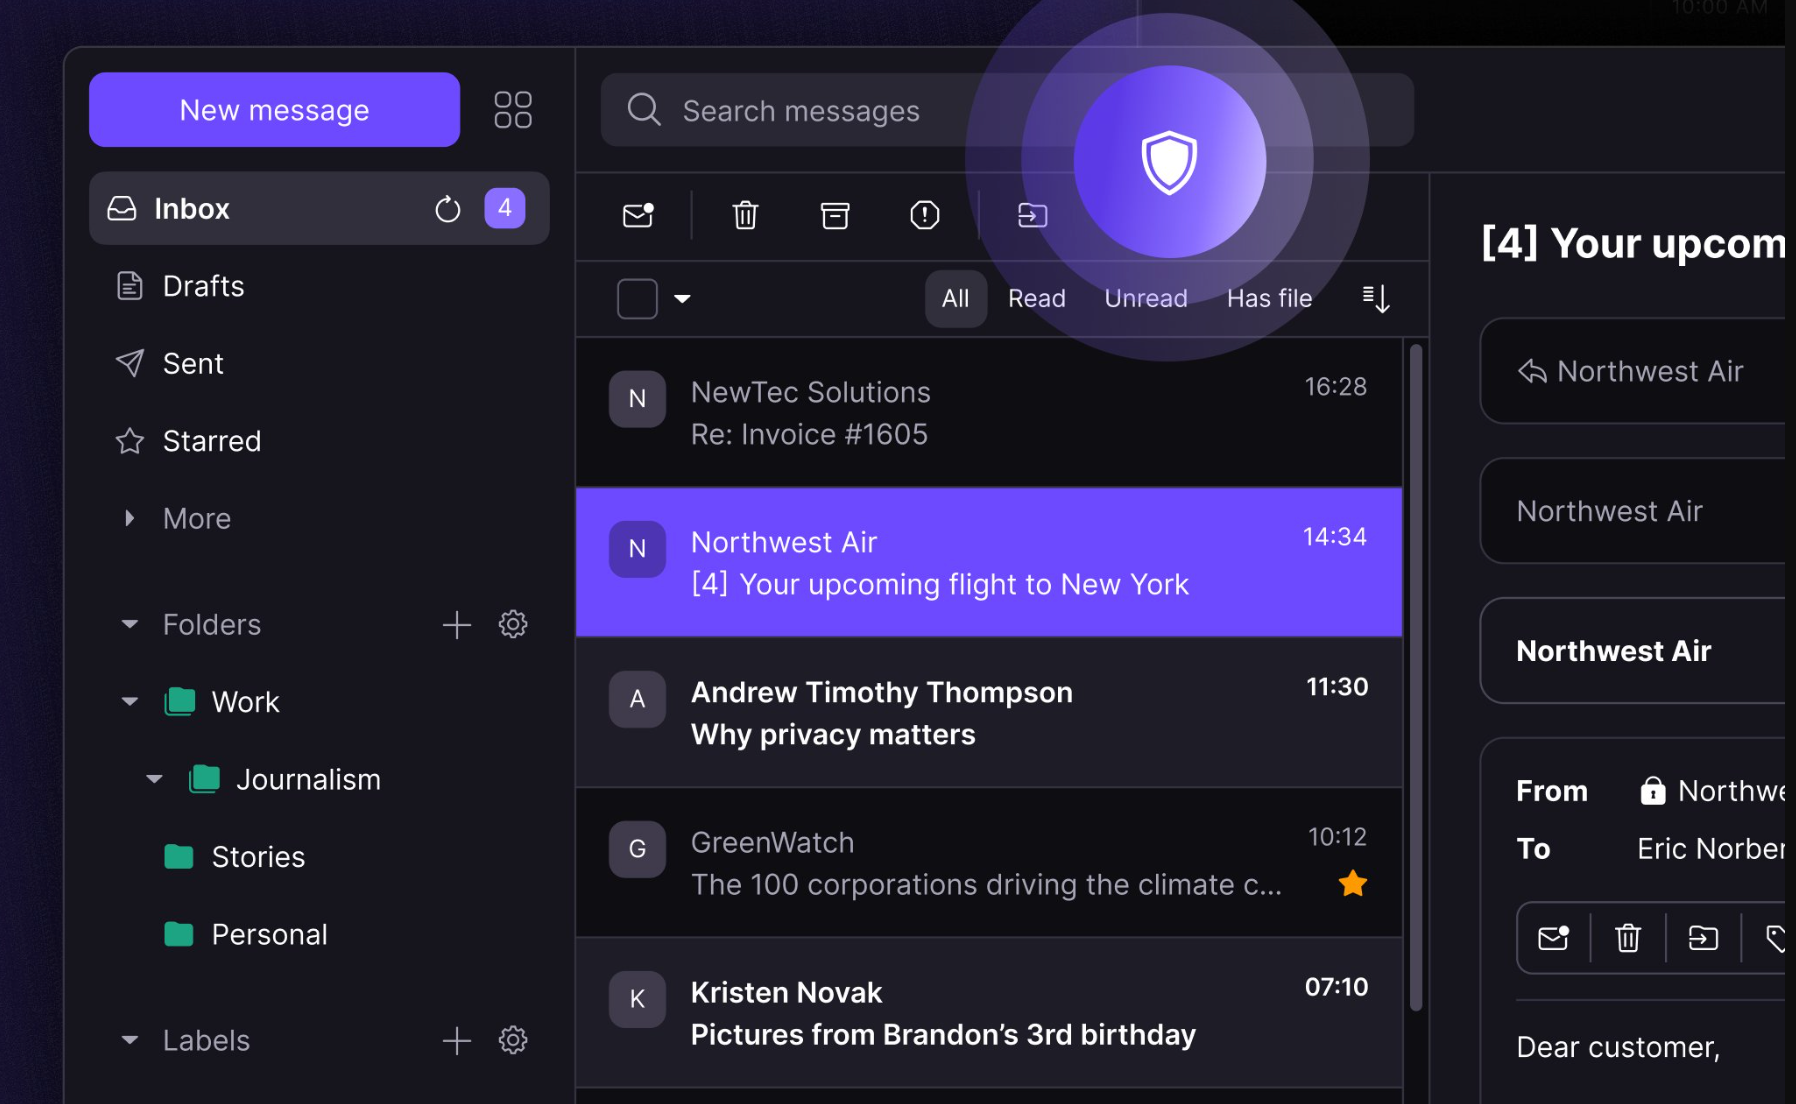The height and width of the screenshot is (1104, 1796).
Task: Click the Search messages field
Action: click(1007, 110)
